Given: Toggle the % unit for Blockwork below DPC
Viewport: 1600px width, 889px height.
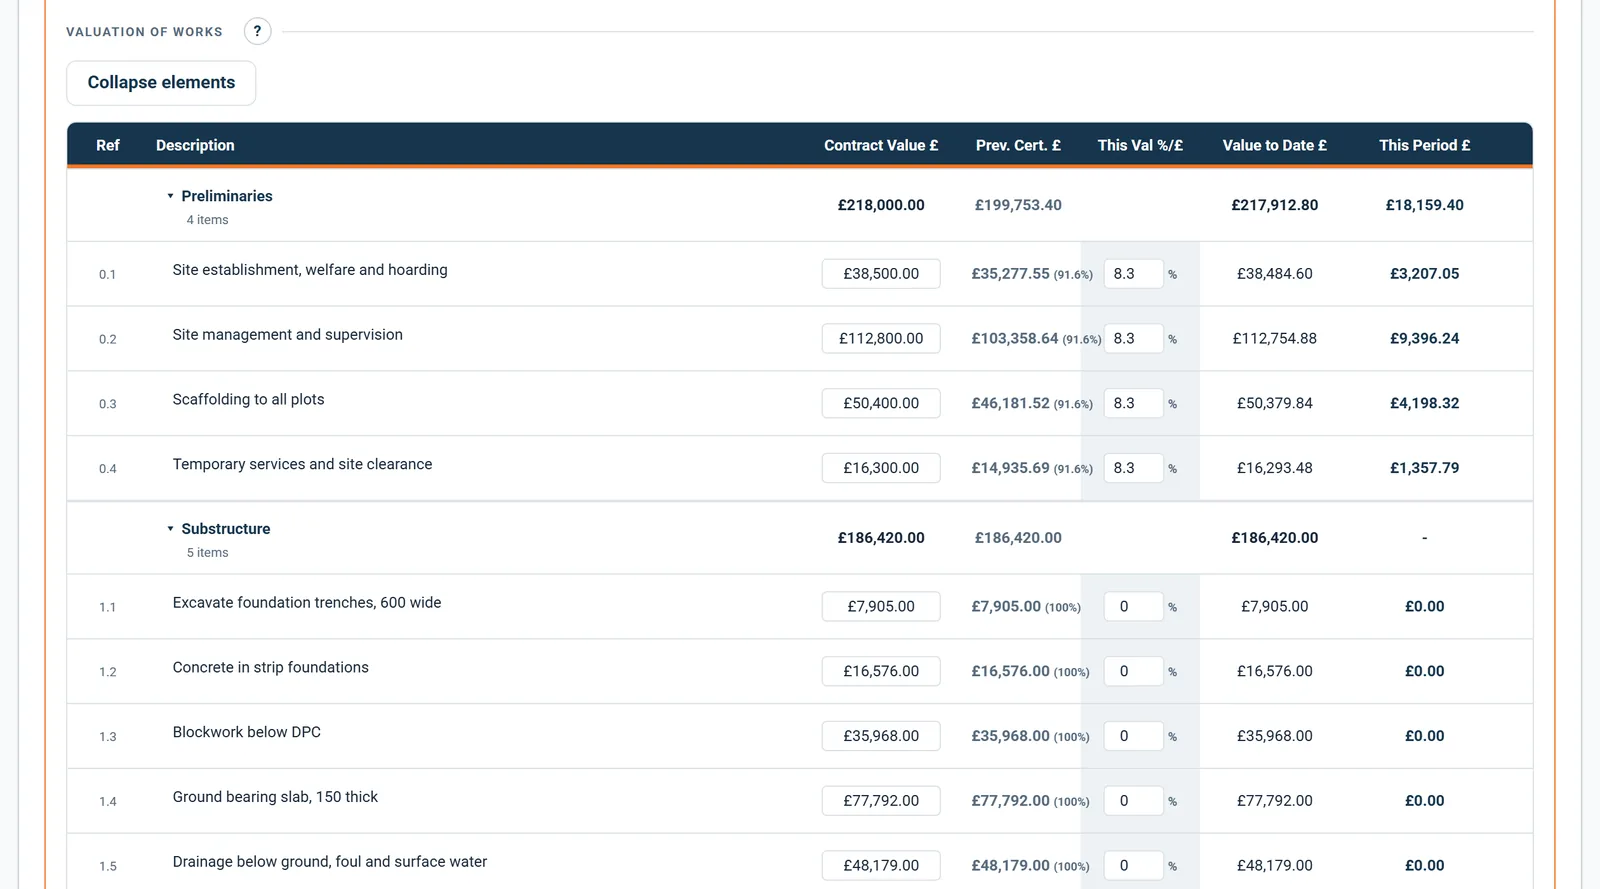Looking at the screenshot, I should 1173,737.
